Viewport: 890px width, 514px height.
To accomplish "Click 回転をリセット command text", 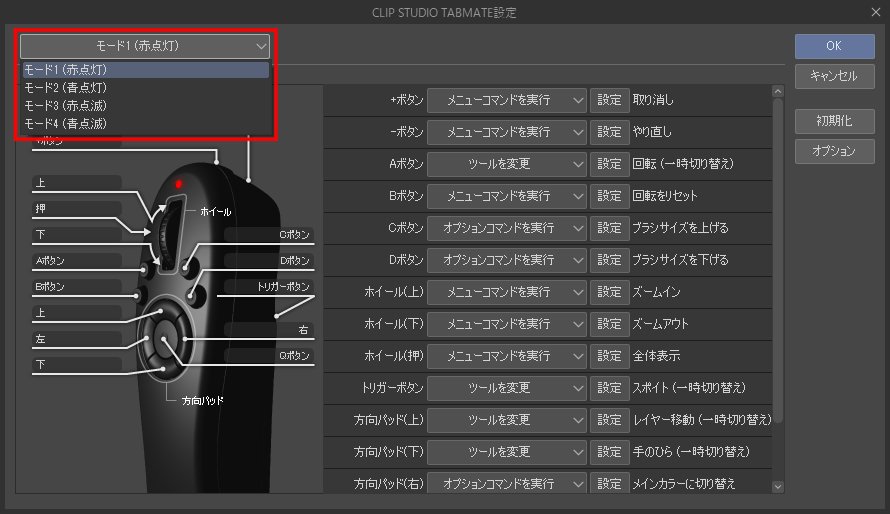I will coord(665,196).
